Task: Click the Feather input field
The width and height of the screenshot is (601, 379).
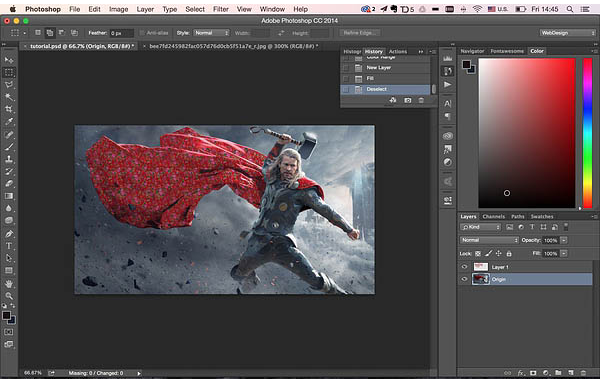Action: tap(122, 33)
